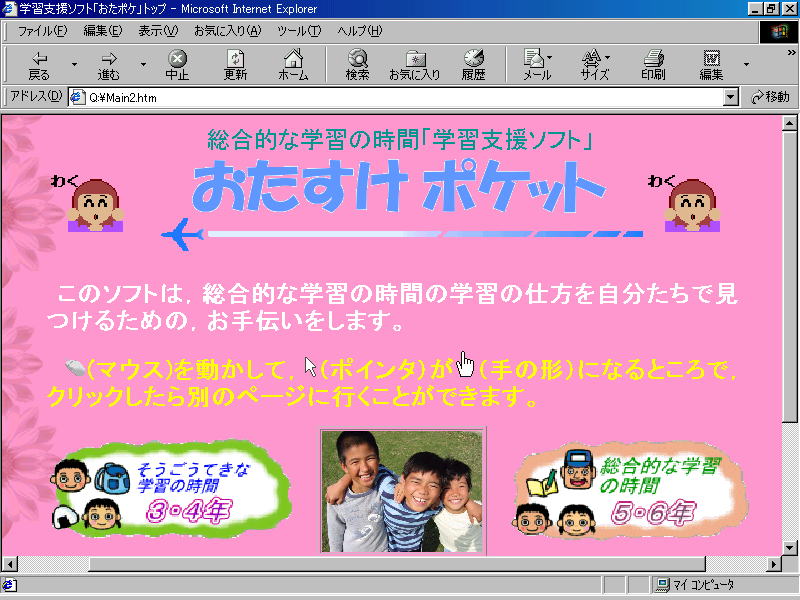Click the アドレス(D) label
This screenshot has height=600, width=800.
point(36,96)
